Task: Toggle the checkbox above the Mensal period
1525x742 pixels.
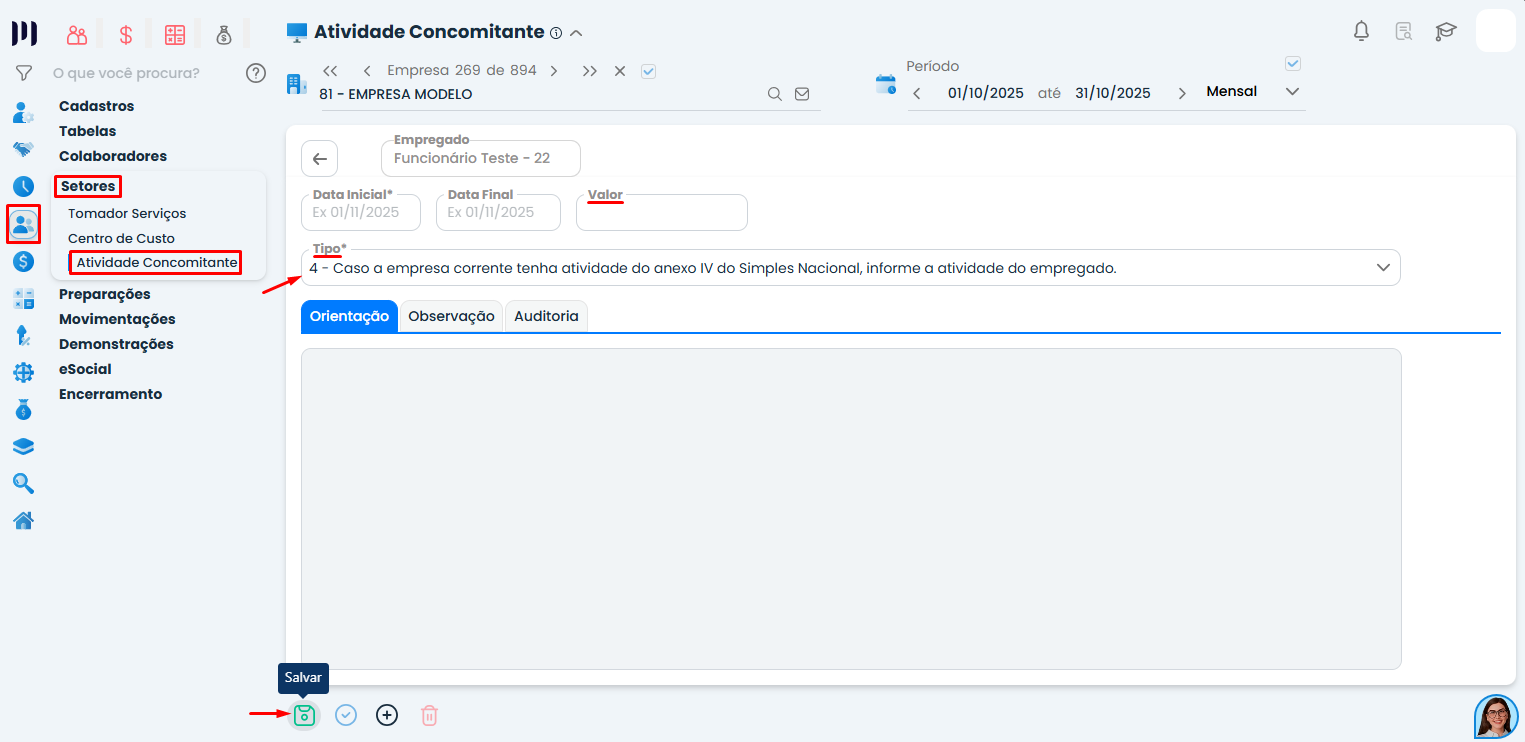Action: (x=1293, y=64)
